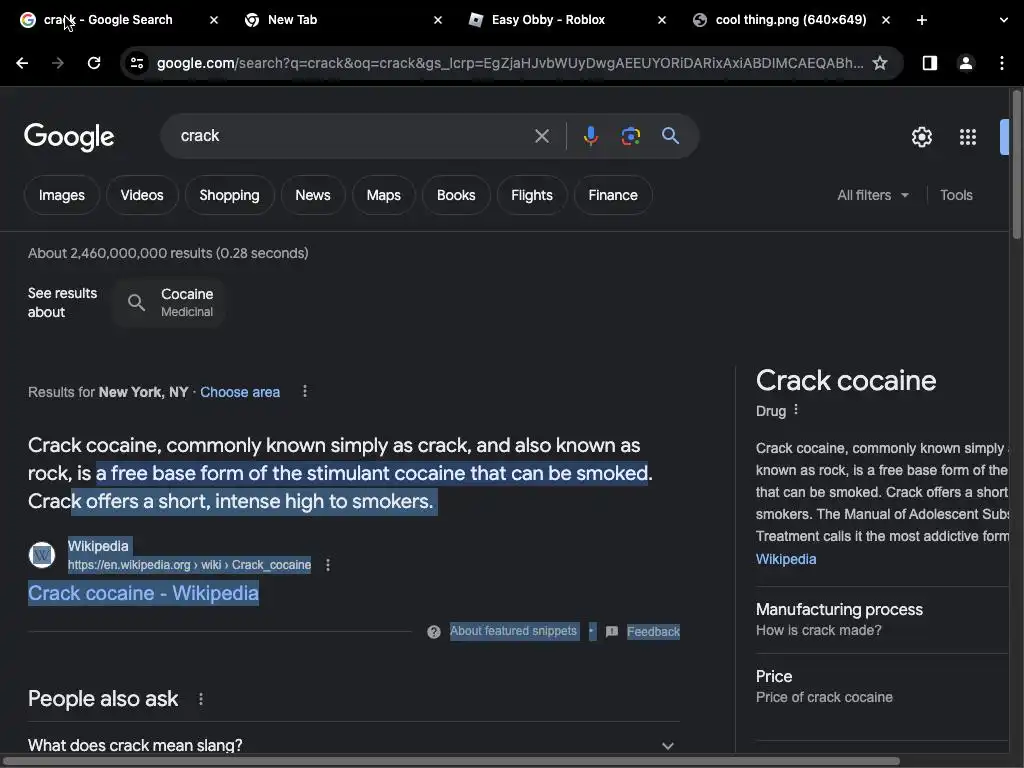This screenshot has height=768, width=1024.
Task: Open the Wikipedia link in knowledge panel
Action: (x=786, y=559)
